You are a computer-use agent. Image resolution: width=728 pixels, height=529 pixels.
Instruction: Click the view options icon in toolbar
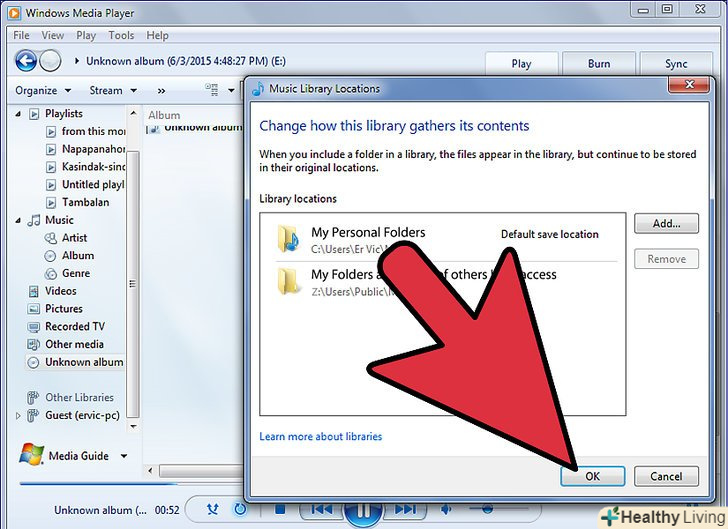point(212,90)
